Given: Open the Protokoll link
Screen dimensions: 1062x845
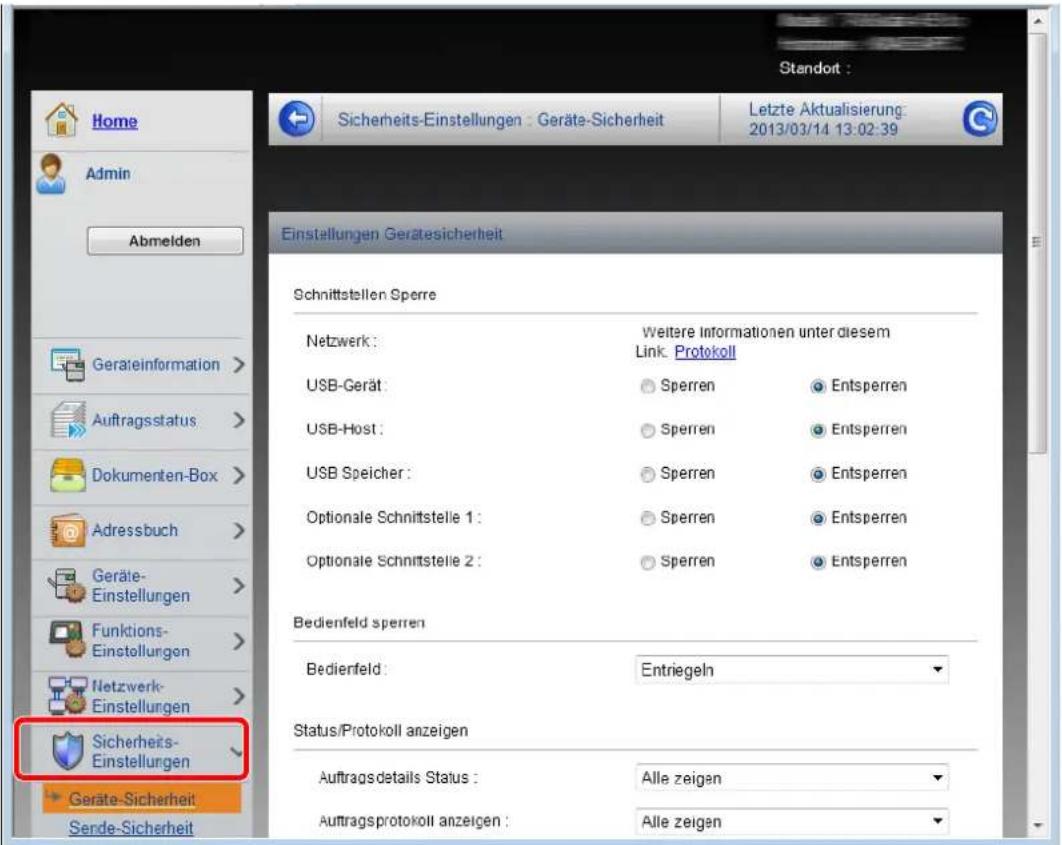Looking at the screenshot, I should coord(705,352).
